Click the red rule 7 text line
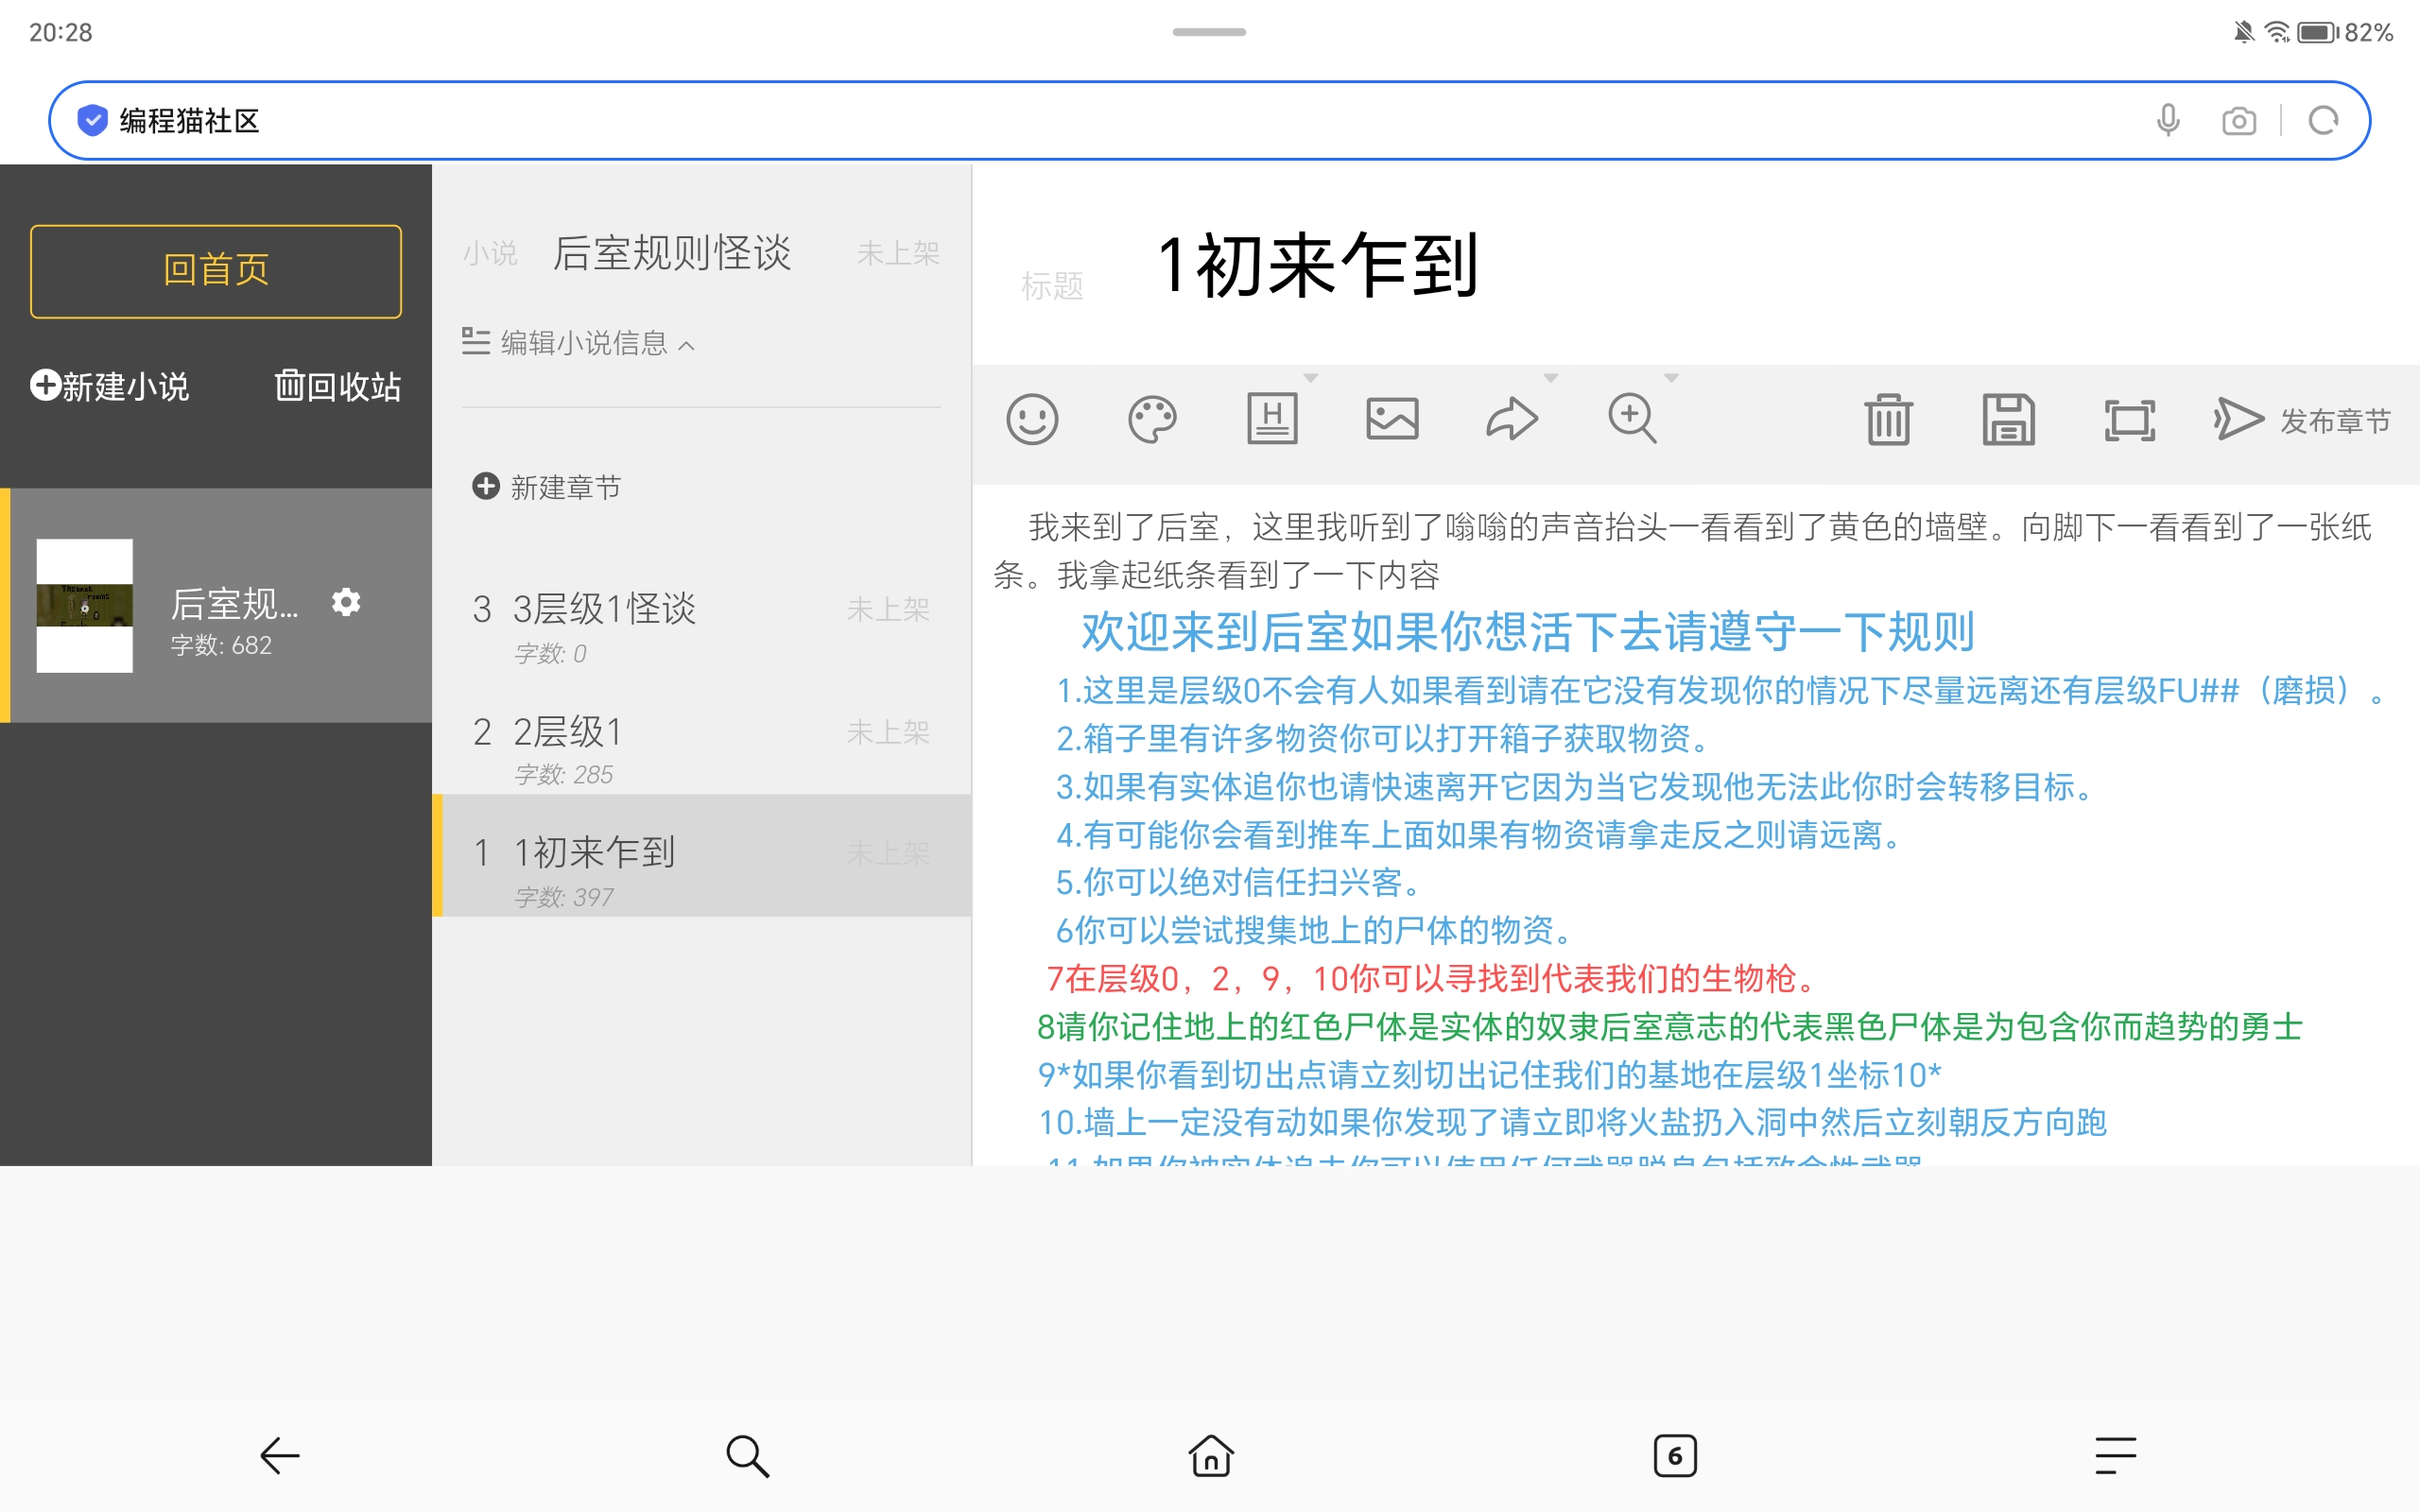2420x1512 pixels. 1430,978
